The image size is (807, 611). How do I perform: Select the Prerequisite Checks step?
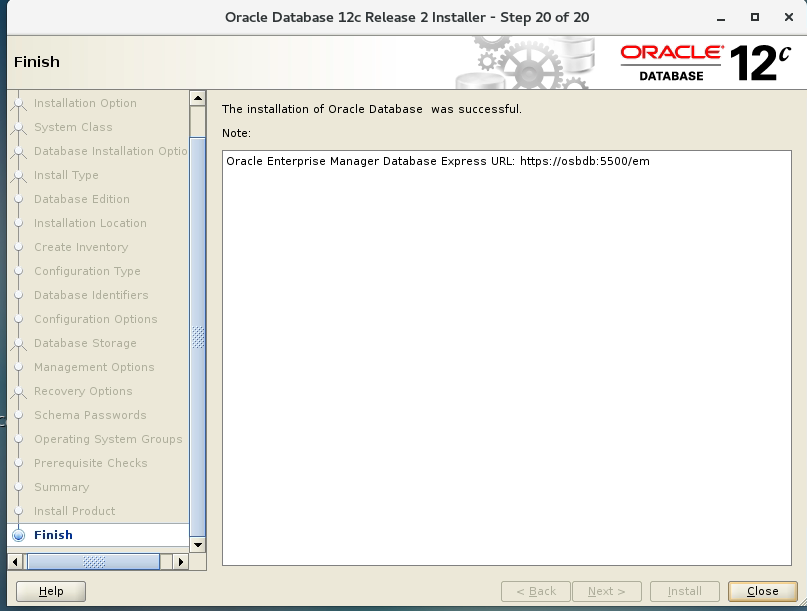tap(91, 463)
